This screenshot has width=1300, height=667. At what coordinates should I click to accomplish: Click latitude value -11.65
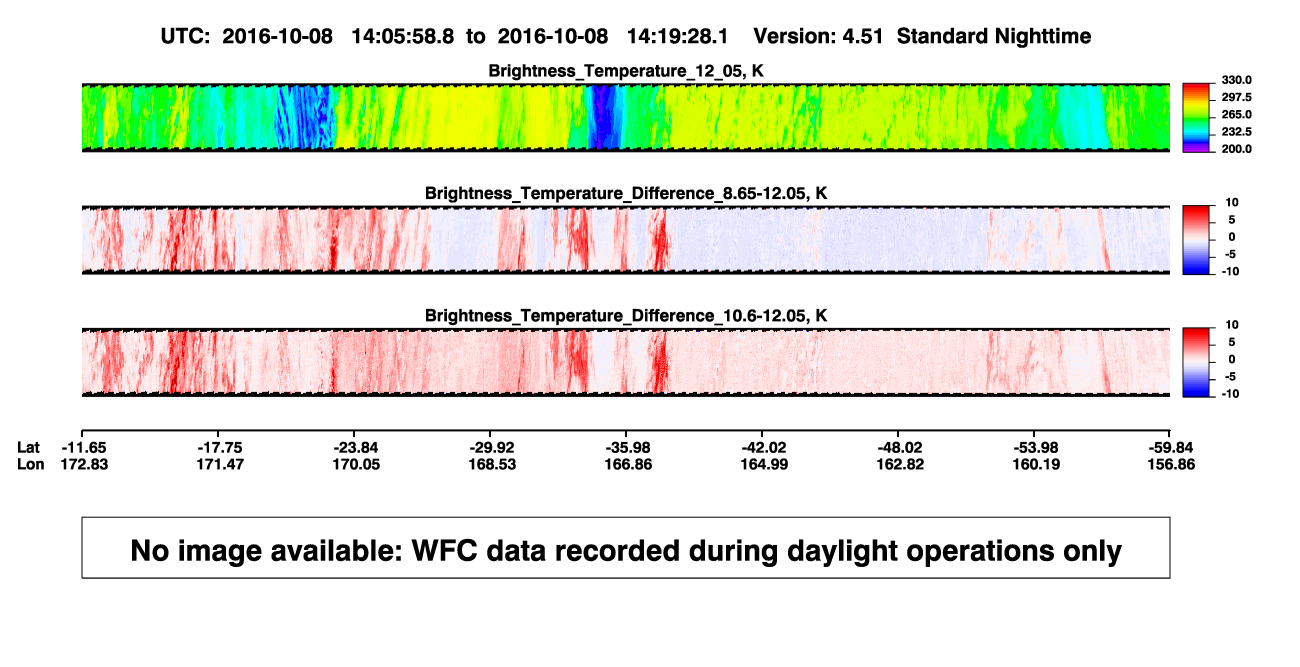click(x=82, y=447)
